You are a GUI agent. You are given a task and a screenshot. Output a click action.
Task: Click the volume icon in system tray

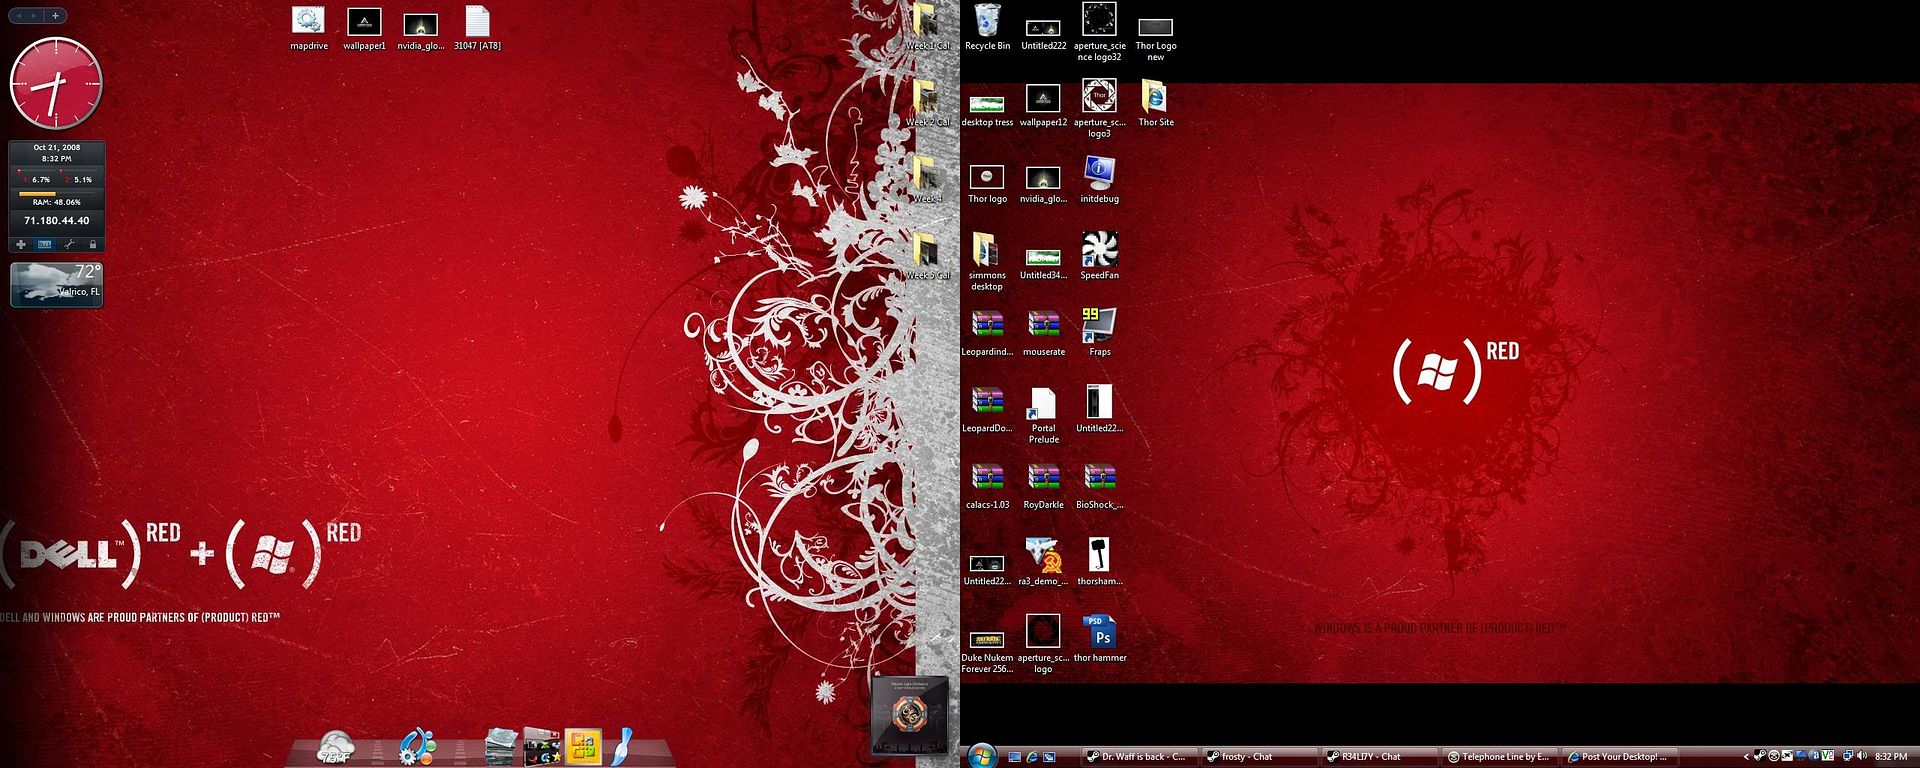point(1863,757)
